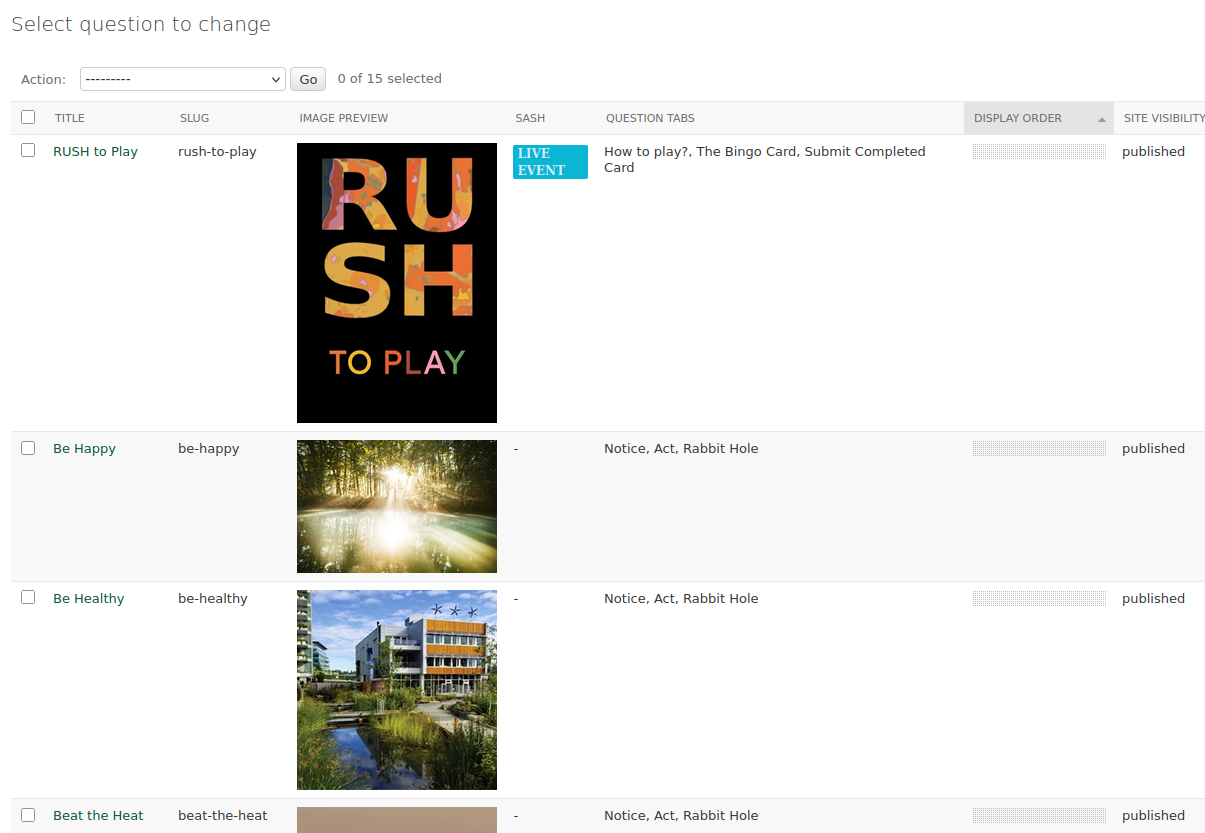Tick the Be Healthy row checkbox
Image resolution: width=1205 pixels, height=833 pixels.
tap(28, 598)
